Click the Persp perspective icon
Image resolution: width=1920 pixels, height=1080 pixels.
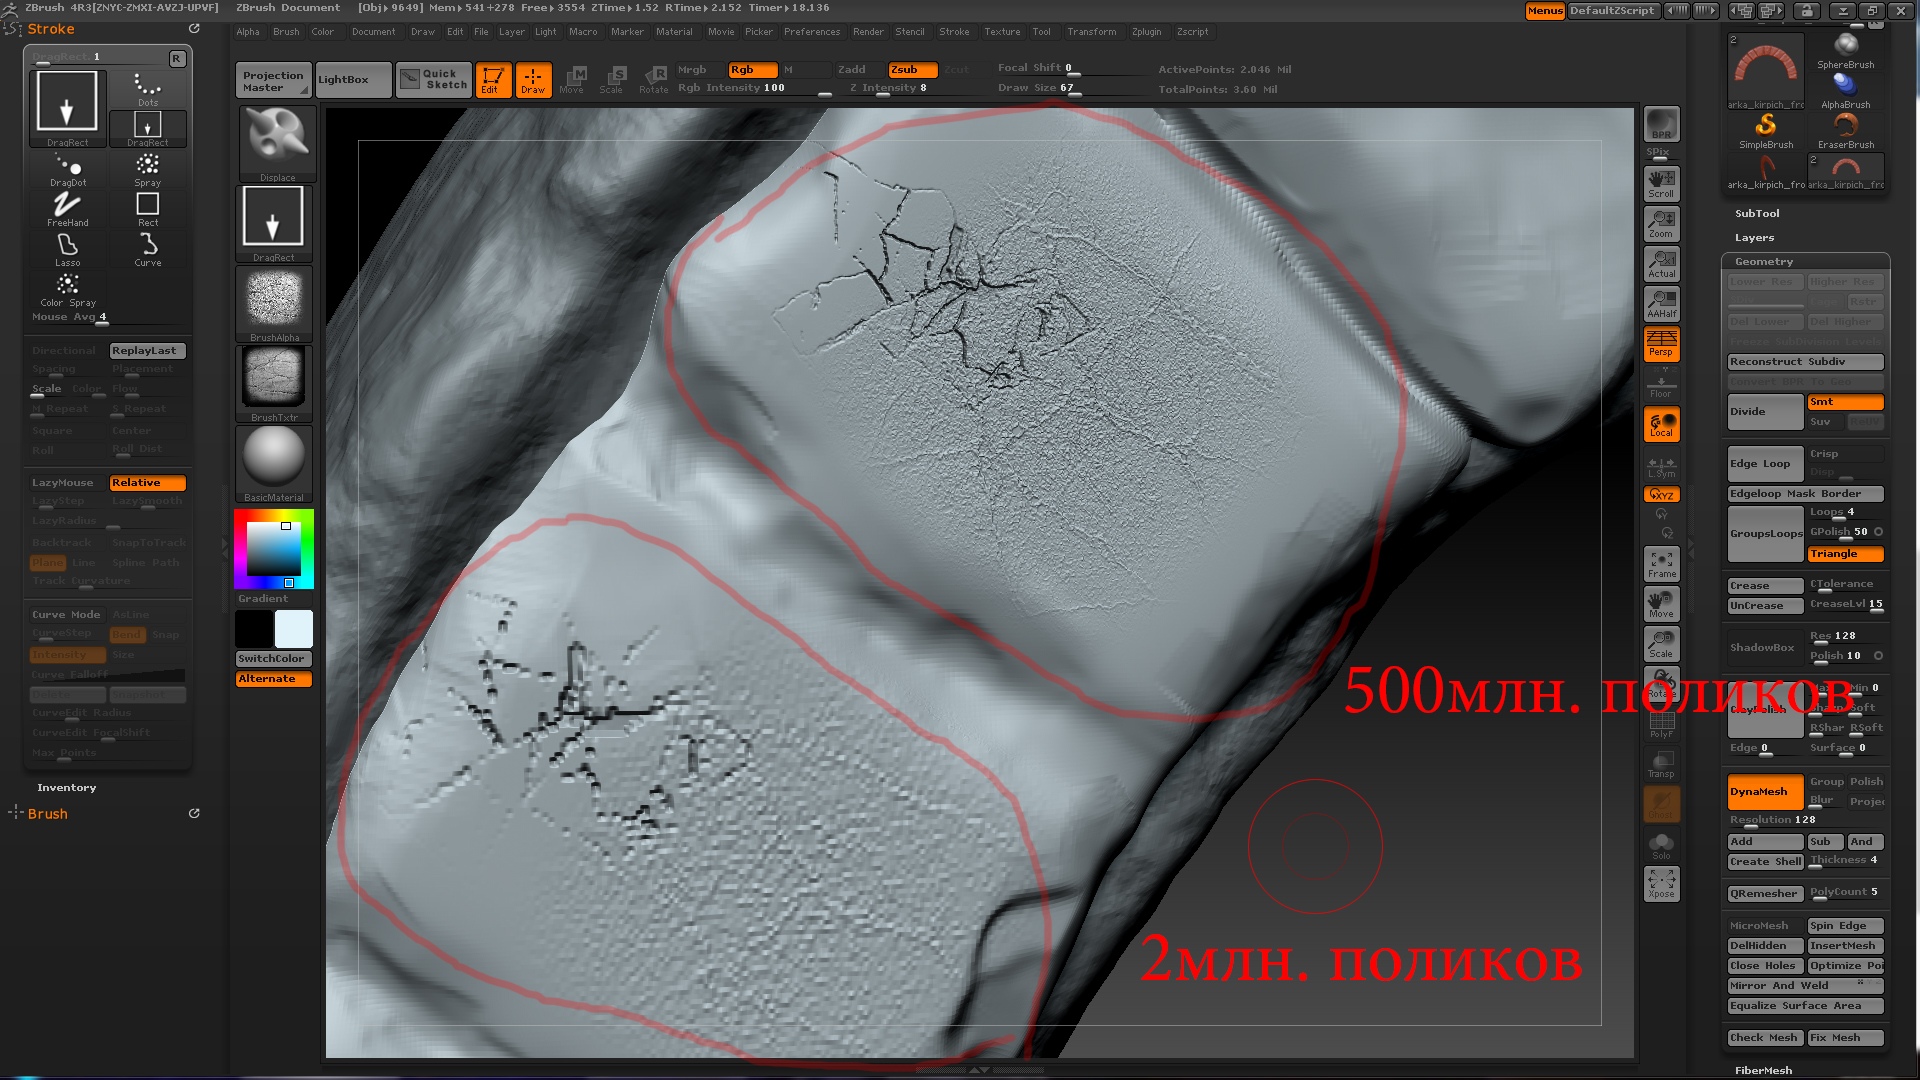[x=1661, y=343]
